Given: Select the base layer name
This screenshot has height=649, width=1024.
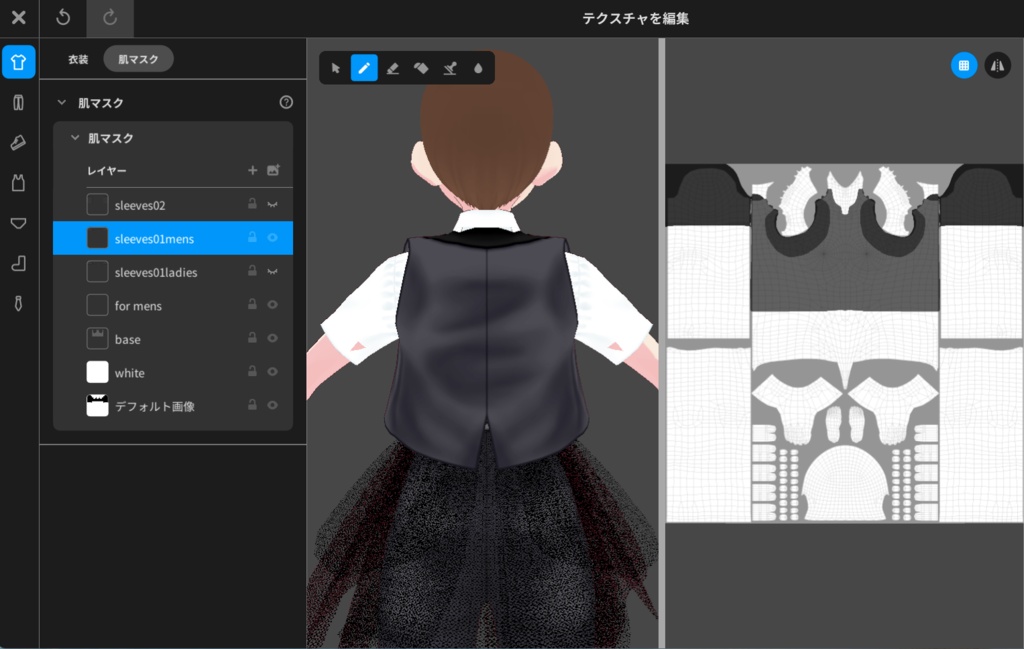Looking at the screenshot, I should 127,340.
